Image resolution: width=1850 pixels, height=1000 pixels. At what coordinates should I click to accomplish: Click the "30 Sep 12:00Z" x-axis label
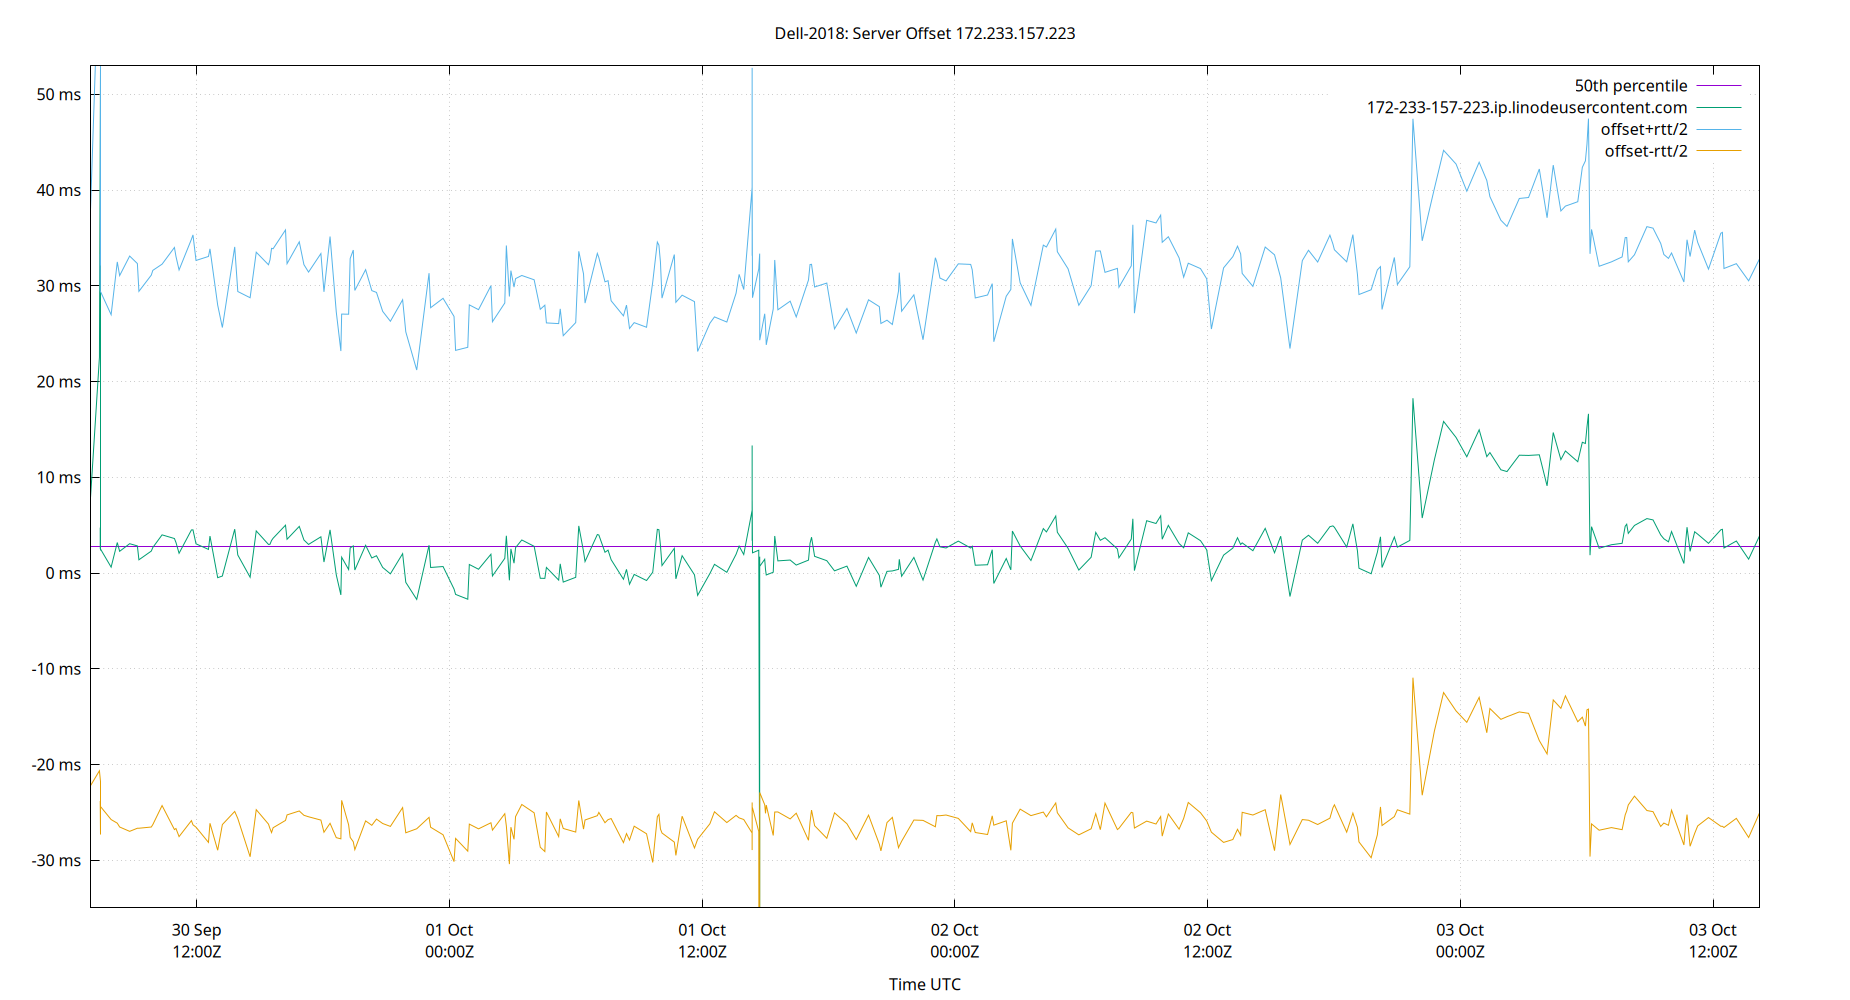click(197, 941)
